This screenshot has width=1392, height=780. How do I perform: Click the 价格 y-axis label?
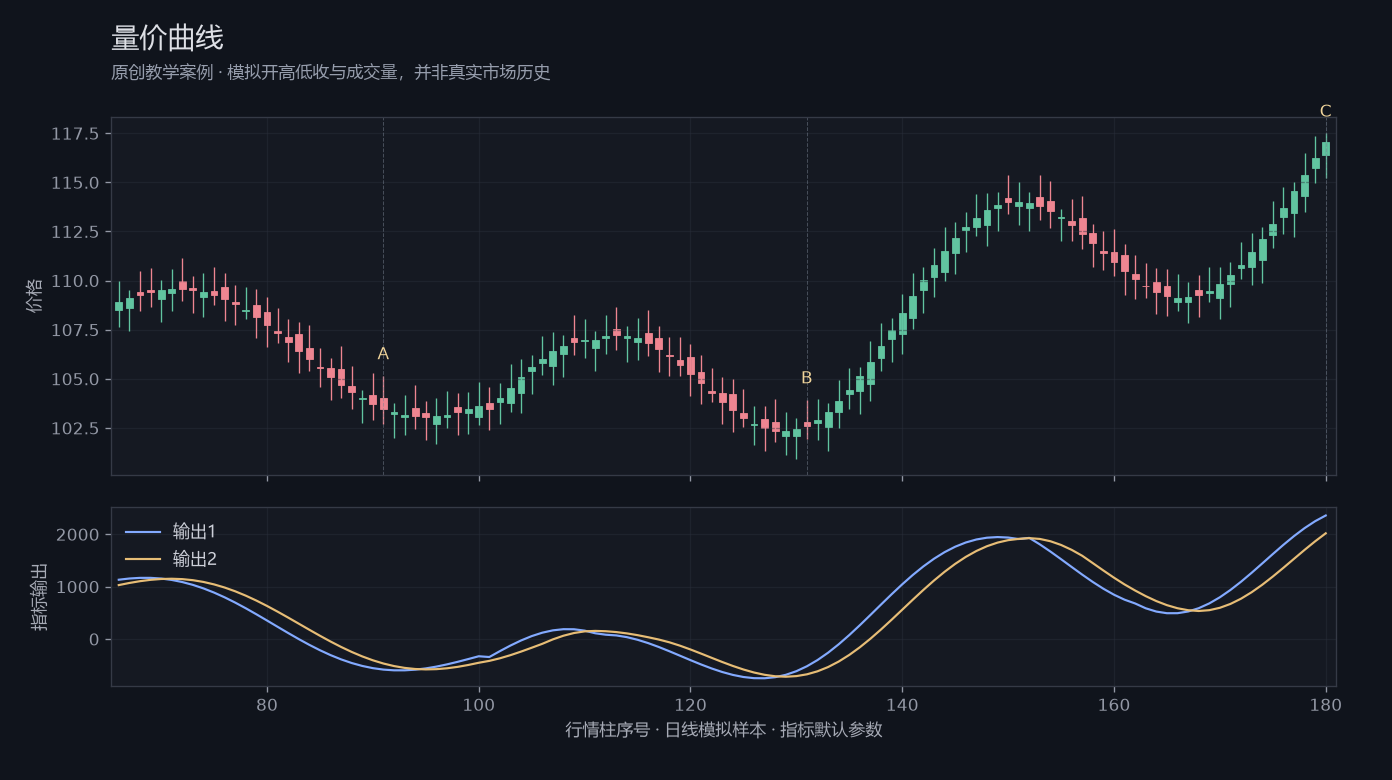pos(36,296)
